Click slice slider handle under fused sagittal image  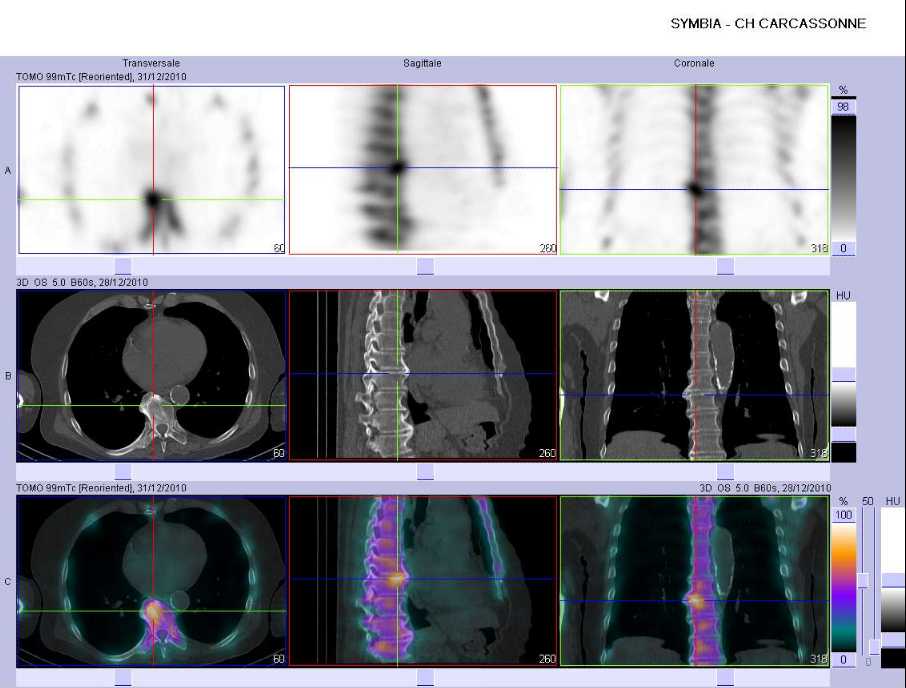pyautogui.click(x=425, y=678)
